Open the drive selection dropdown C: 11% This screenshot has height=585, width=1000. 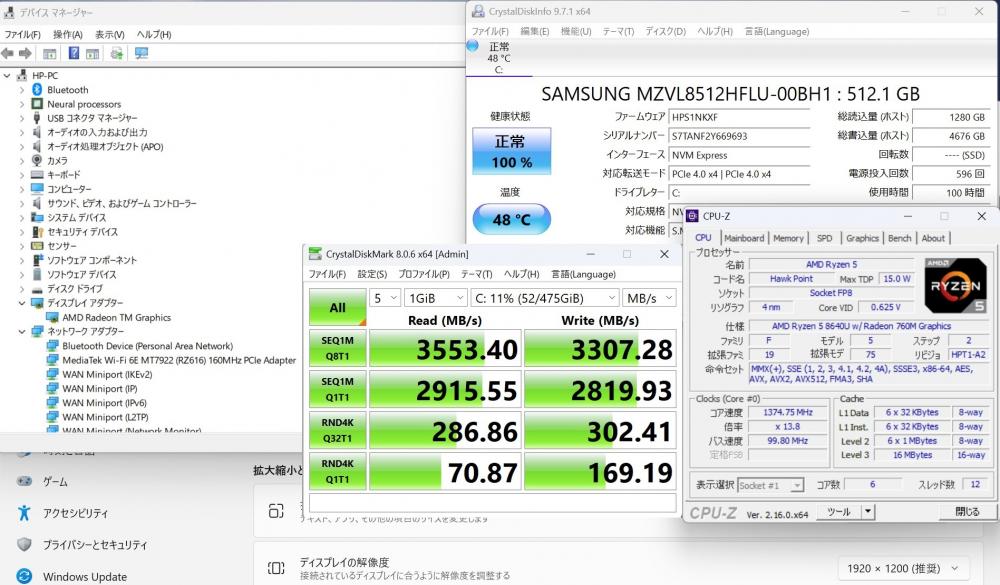543,298
